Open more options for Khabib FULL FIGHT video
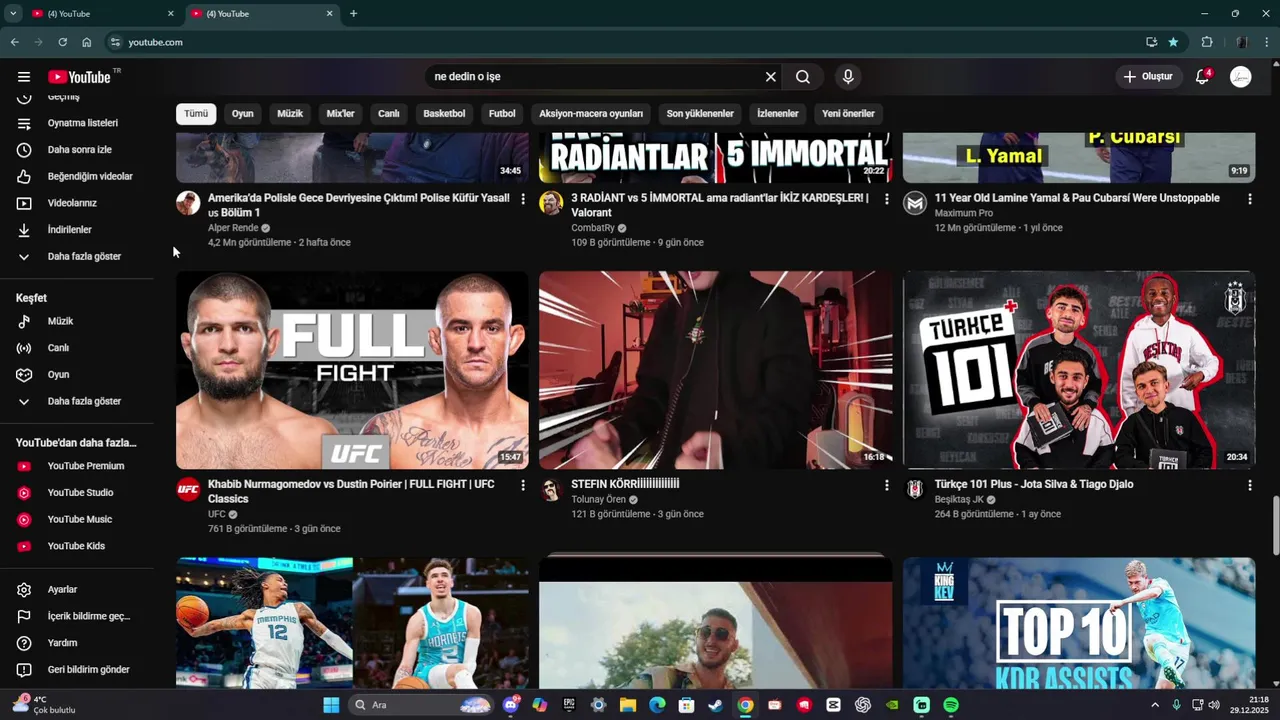Screen dimensions: 1280x720 click(x=522, y=485)
